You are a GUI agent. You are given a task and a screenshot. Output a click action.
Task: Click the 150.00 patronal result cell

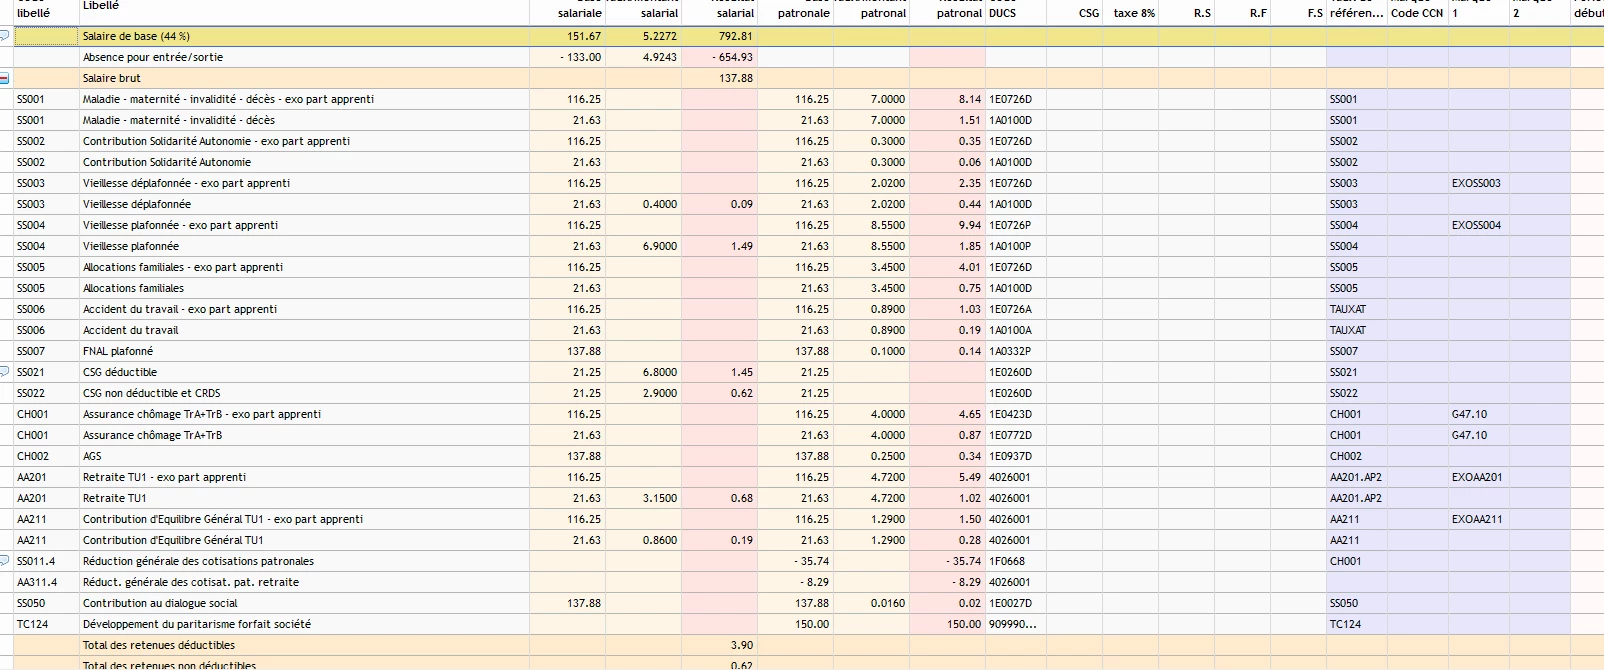click(947, 624)
